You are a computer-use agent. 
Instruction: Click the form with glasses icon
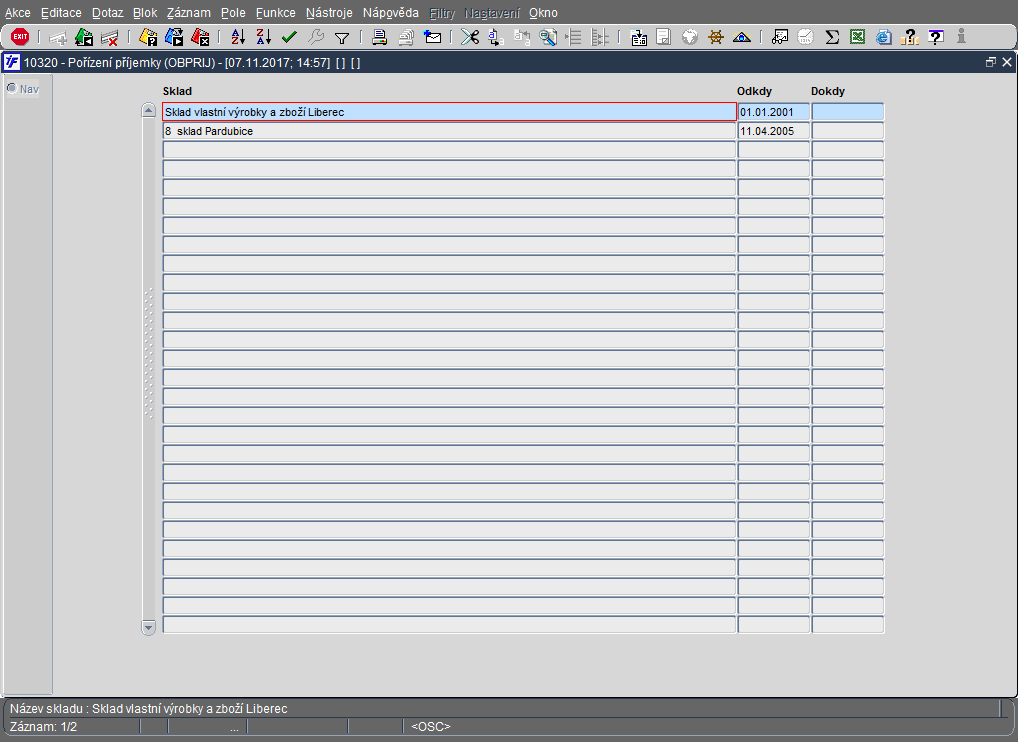pyautogui.click(x=780, y=38)
